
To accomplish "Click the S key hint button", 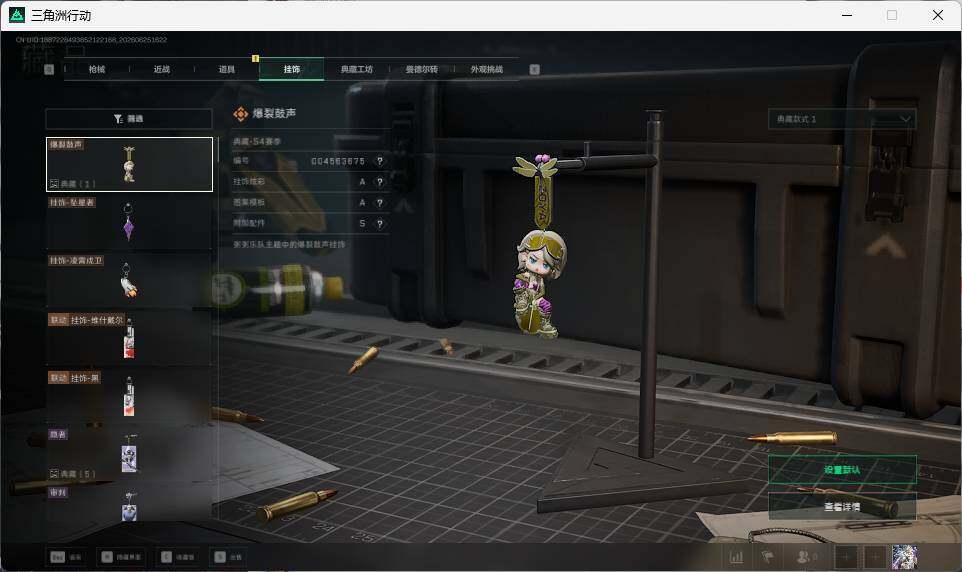I will pyautogui.click(x=228, y=557).
